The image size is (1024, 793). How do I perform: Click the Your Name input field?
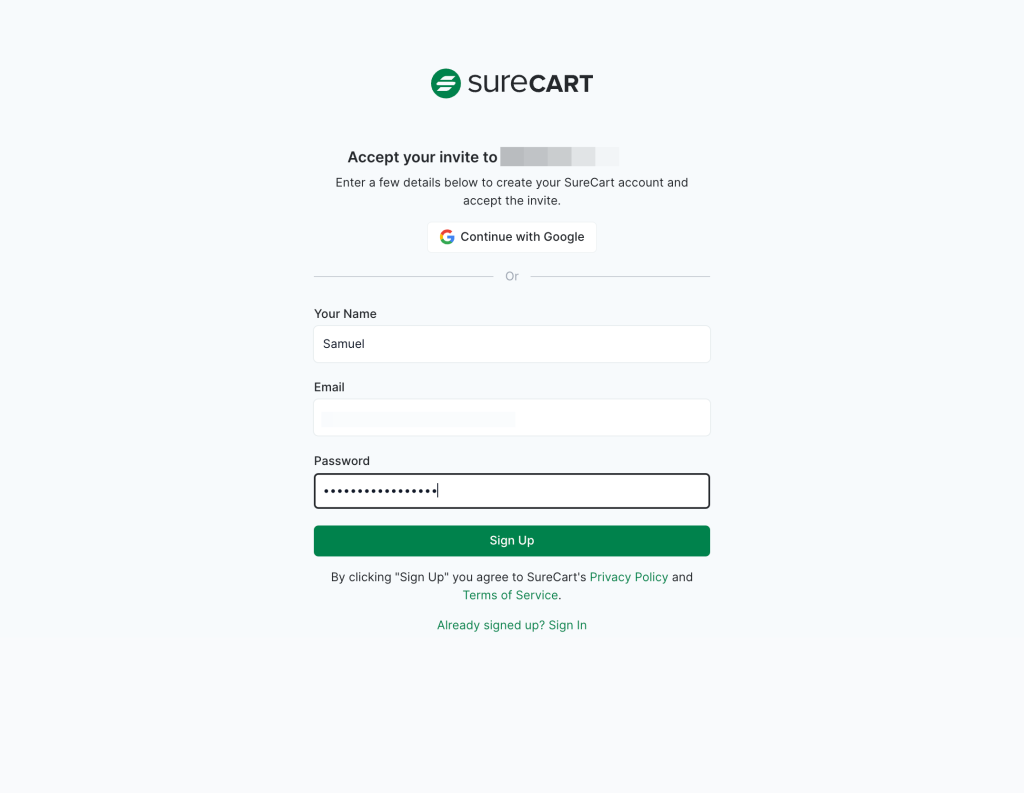coord(511,344)
